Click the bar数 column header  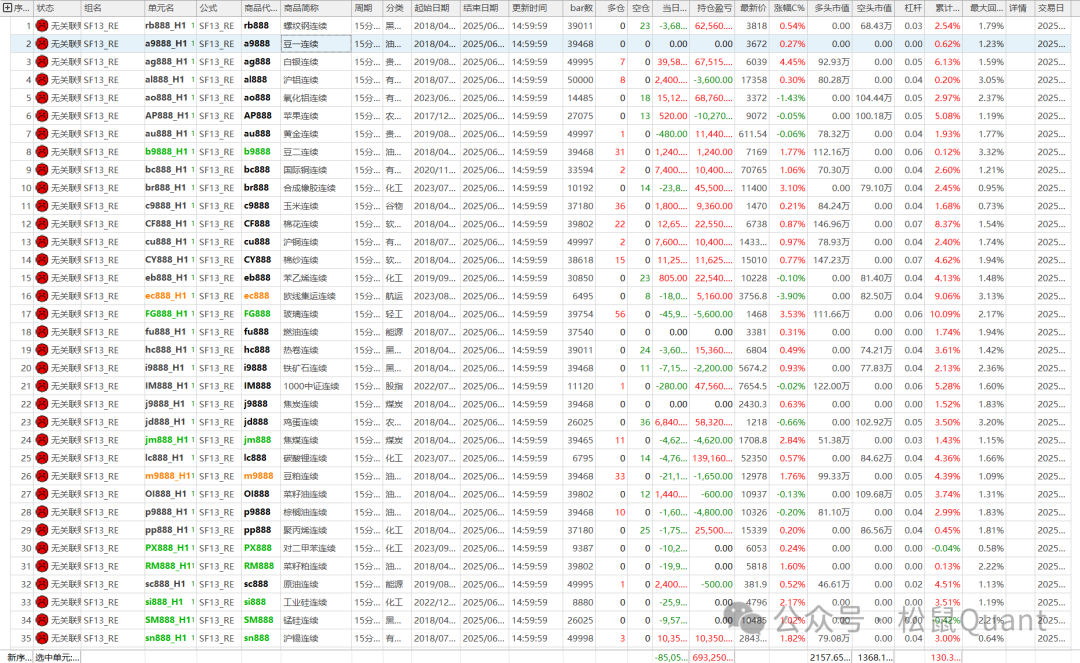[580, 7]
